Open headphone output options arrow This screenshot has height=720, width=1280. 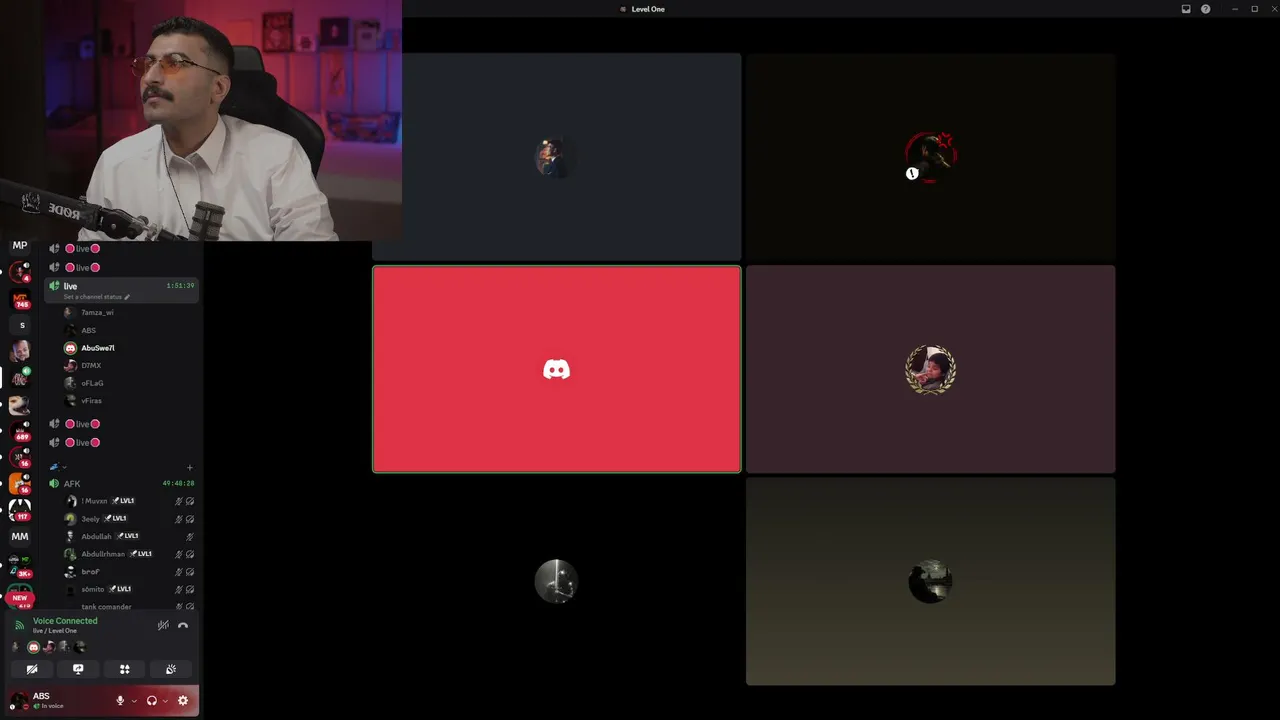point(165,701)
